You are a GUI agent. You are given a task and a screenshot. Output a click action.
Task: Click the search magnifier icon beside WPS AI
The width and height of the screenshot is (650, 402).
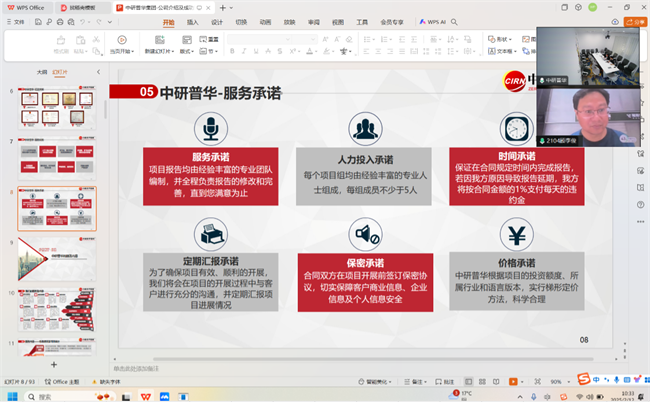(x=454, y=22)
